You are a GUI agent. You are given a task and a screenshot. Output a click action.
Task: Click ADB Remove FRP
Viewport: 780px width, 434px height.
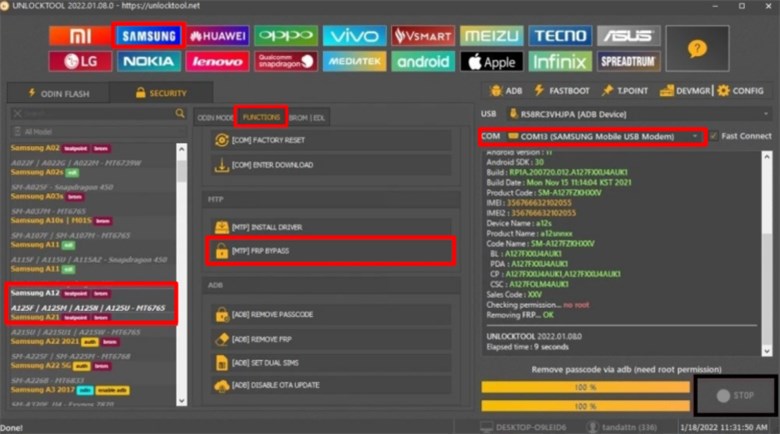point(332,339)
